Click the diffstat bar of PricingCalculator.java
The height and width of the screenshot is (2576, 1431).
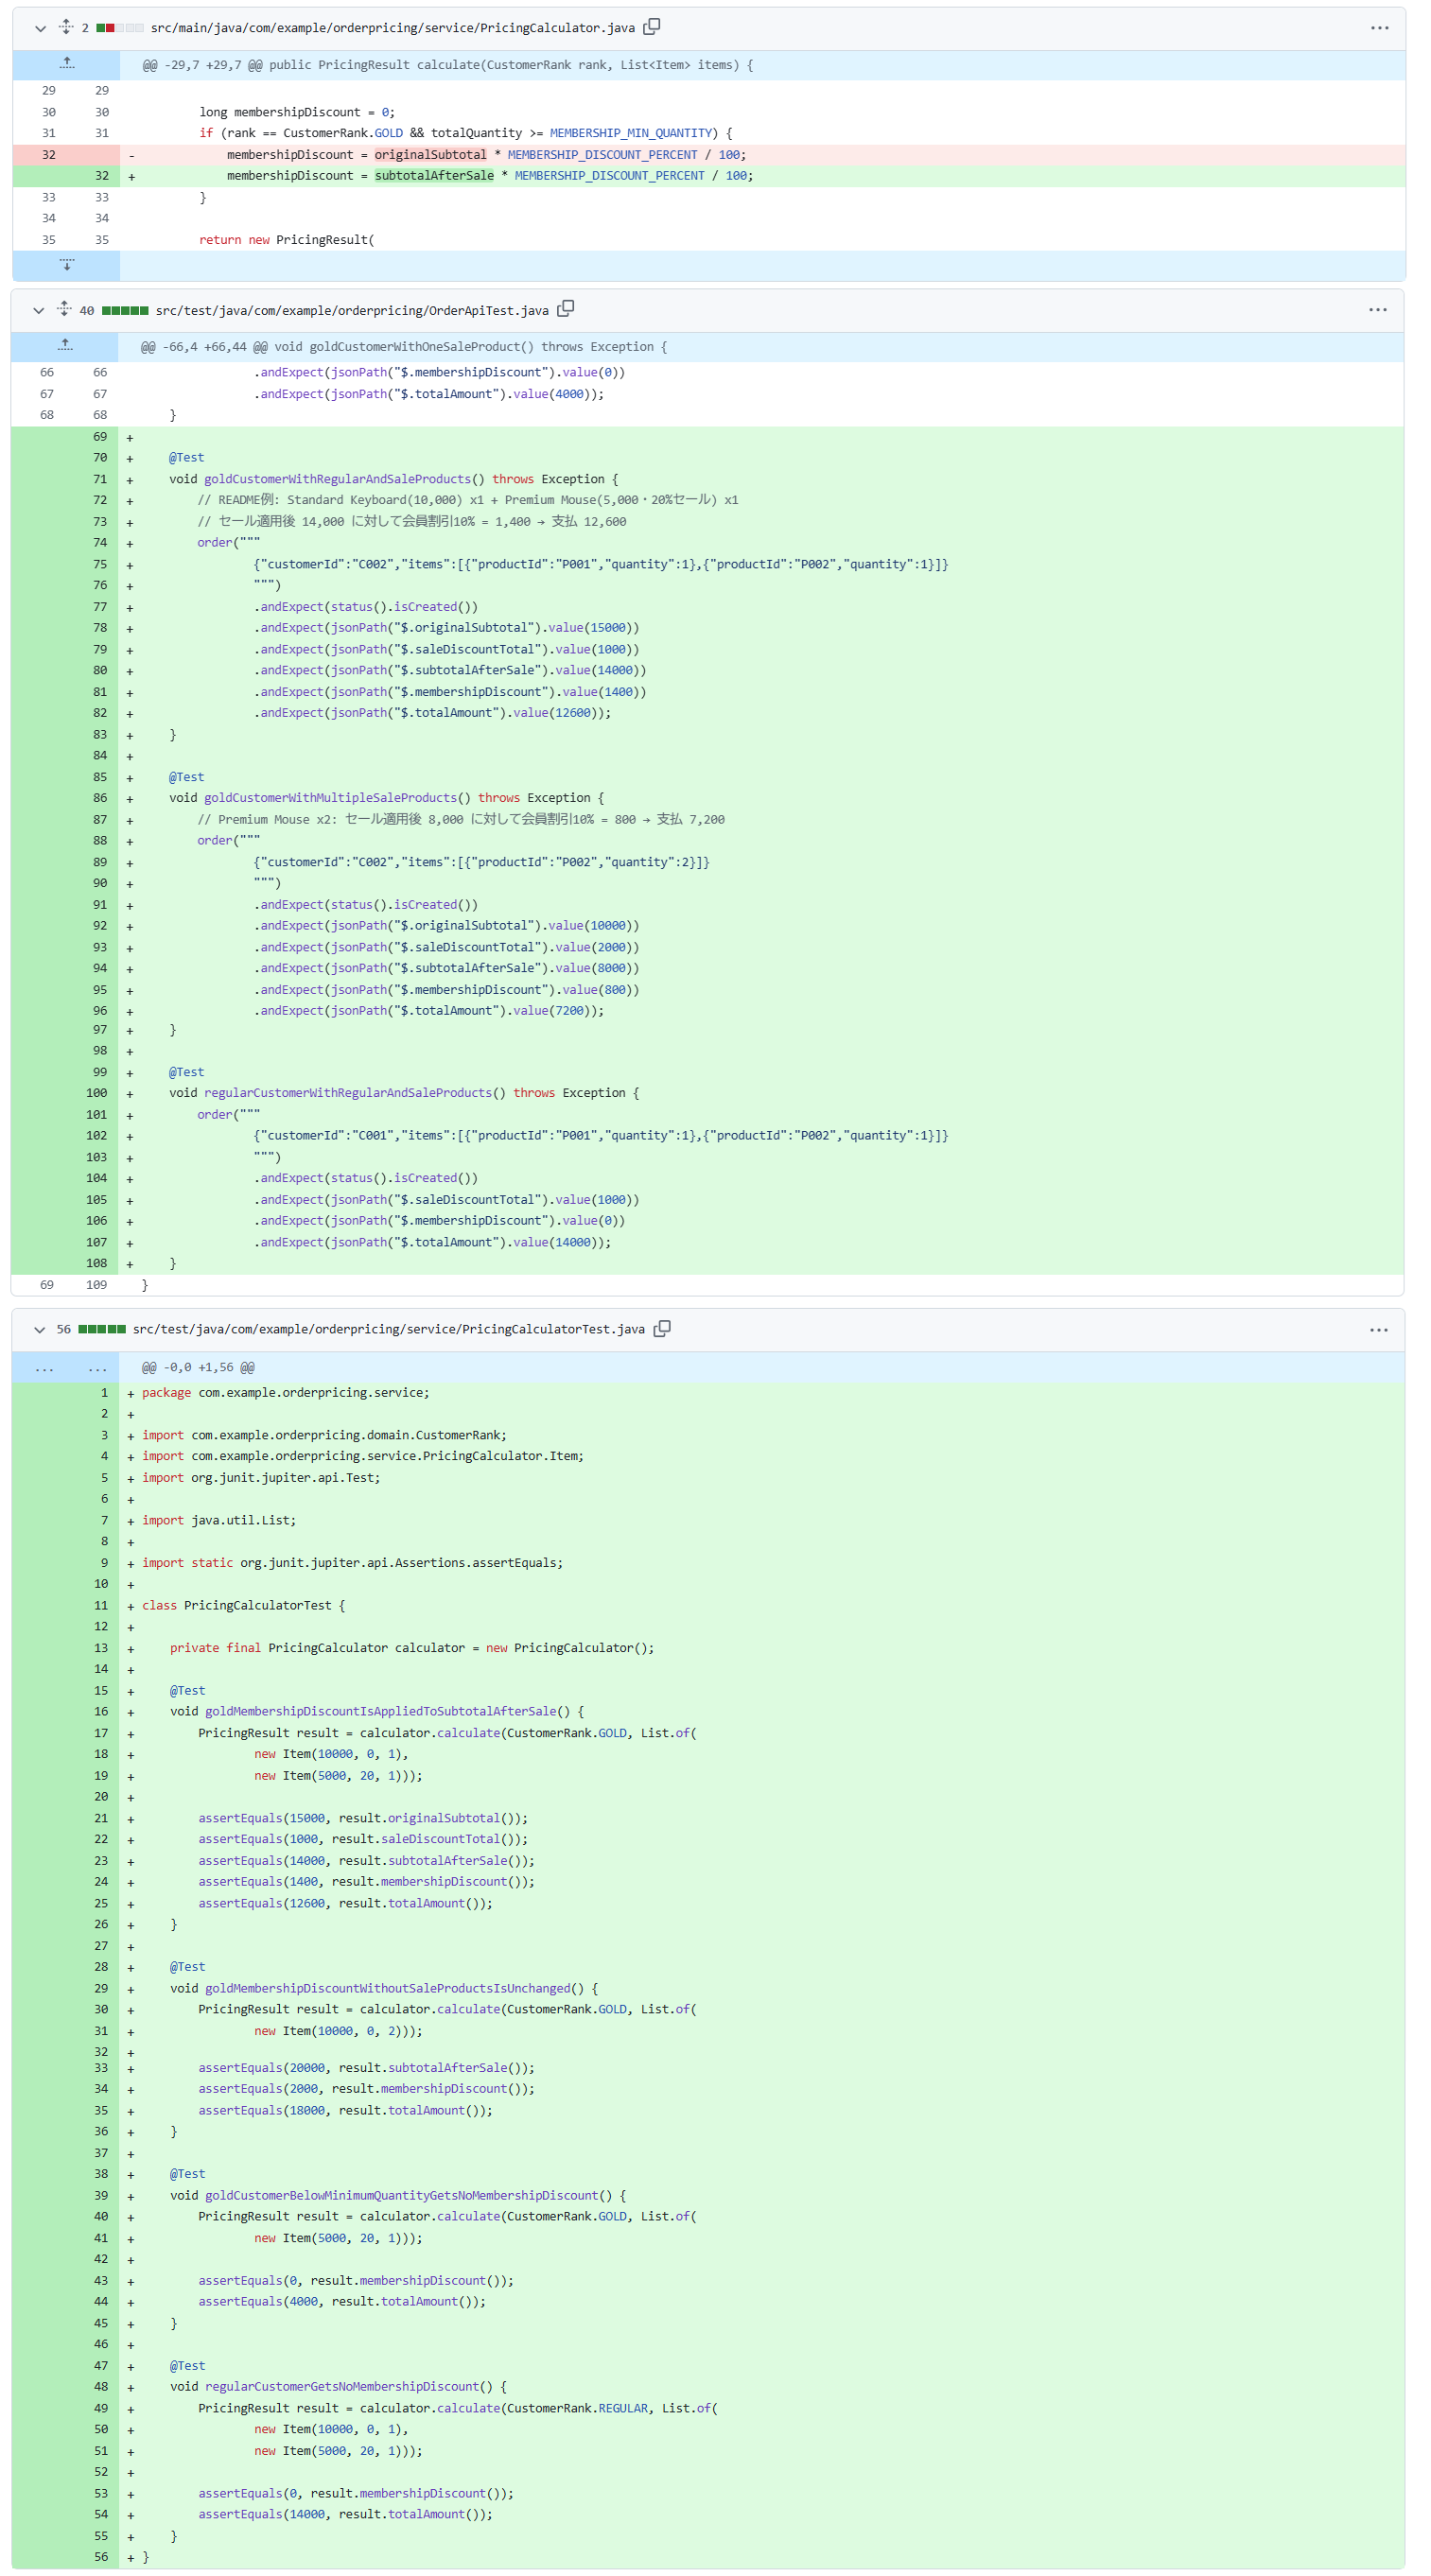[x=120, y=28]
